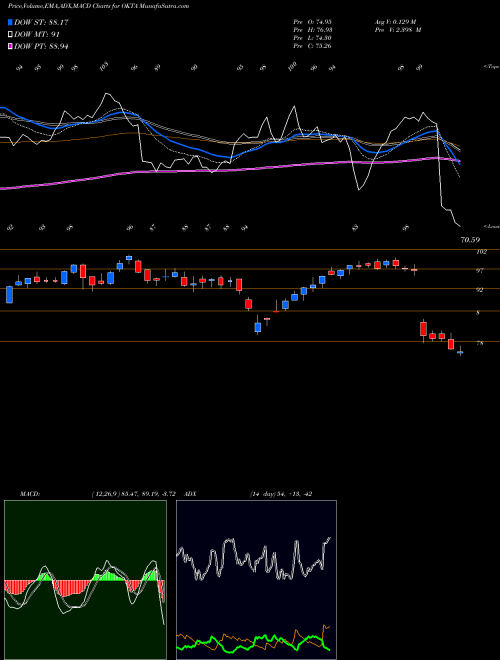Click the 'Pre L: 74.80' value
This screenshot has width=500, height=660.
(x=312, y=38)
